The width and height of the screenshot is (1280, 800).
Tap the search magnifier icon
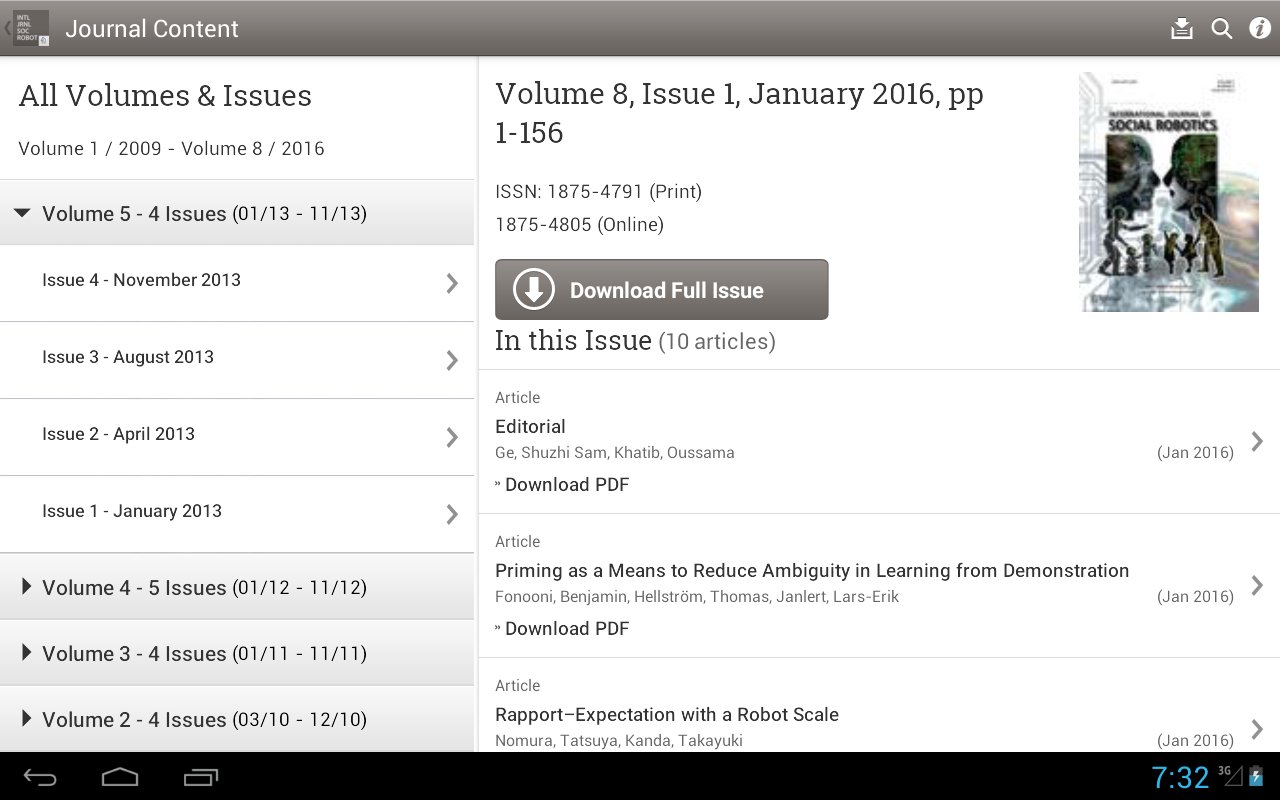1222,28
